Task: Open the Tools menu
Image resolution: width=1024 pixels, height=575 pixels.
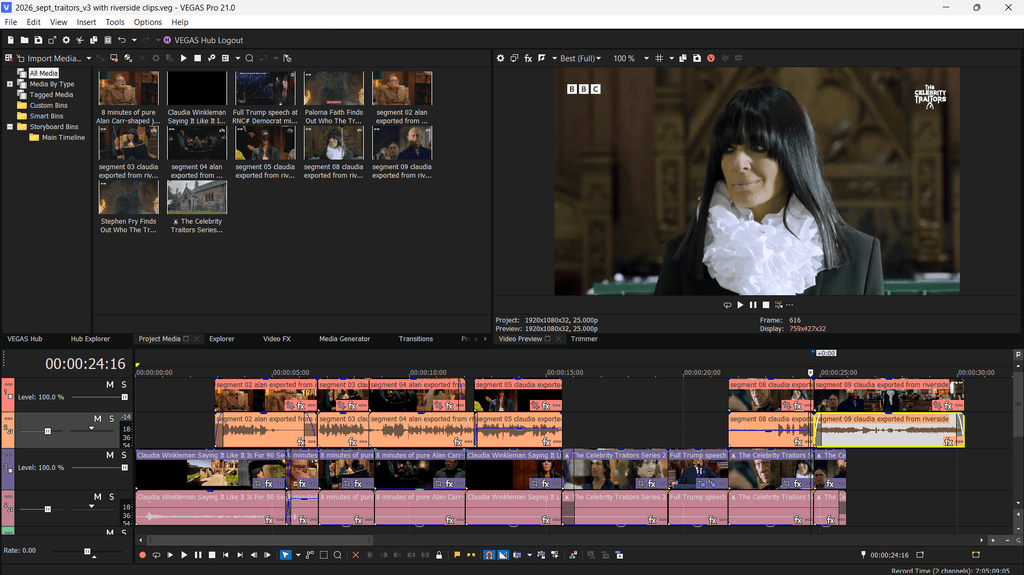Action: point(115,22)
